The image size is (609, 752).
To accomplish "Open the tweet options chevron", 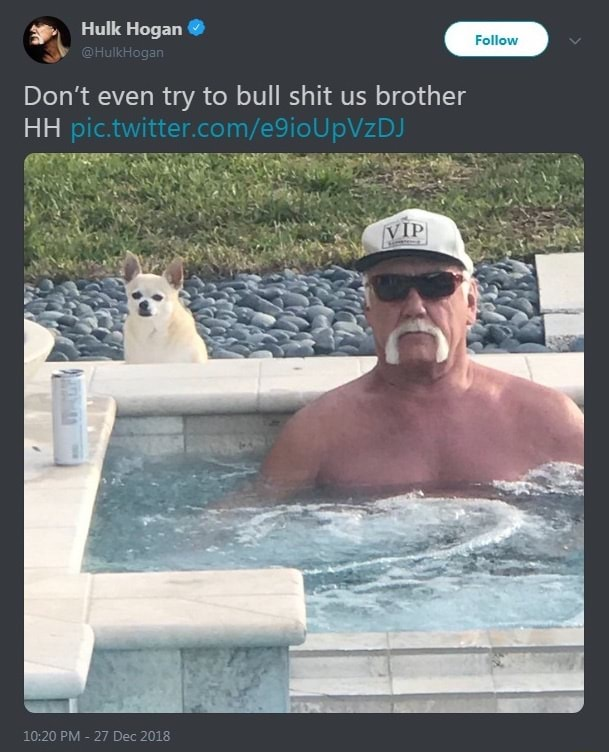I will [575, 41].
